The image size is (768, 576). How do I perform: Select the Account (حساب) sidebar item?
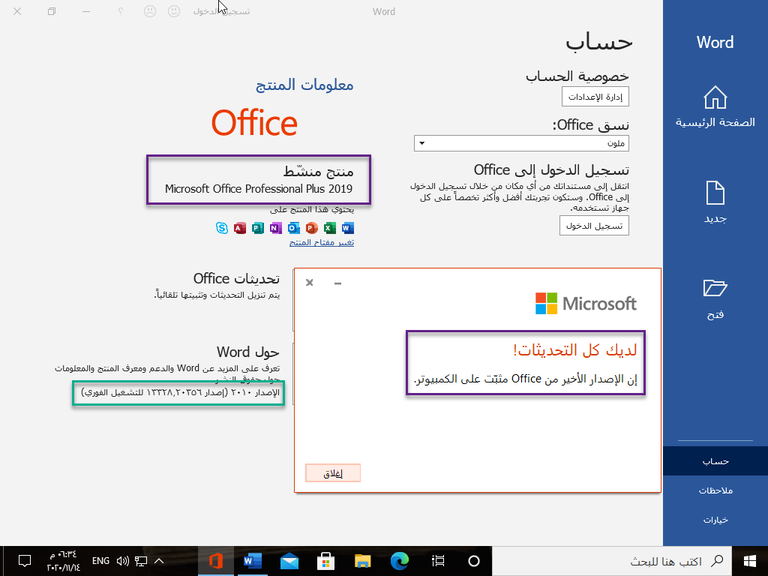(x=715, y=461)
